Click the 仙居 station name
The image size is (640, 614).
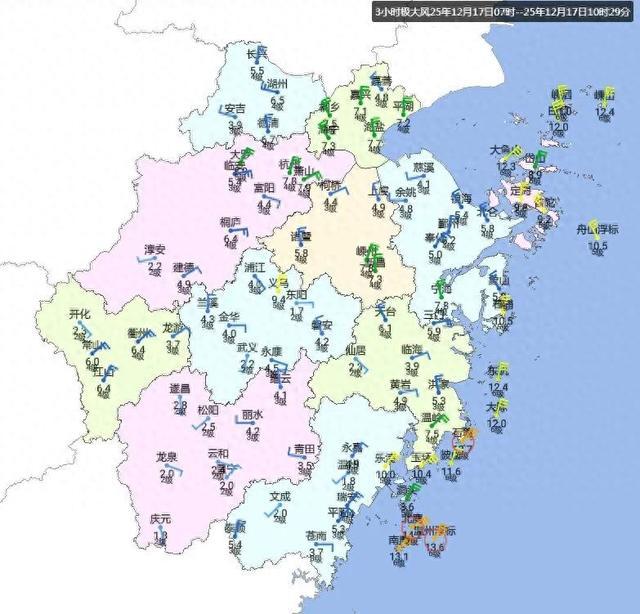(x=356, y=350)
